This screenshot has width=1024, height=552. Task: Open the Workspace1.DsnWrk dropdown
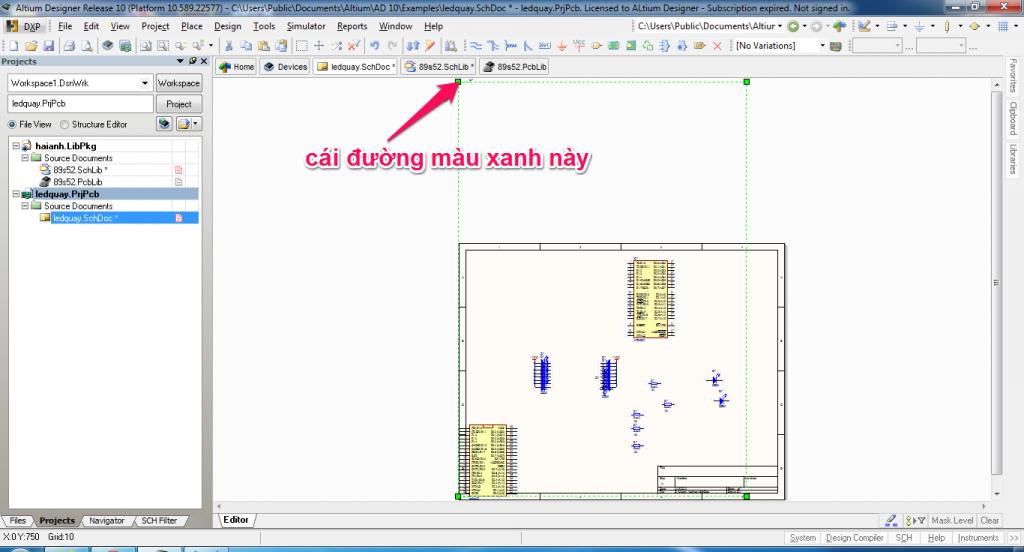(x=145, y=83)
